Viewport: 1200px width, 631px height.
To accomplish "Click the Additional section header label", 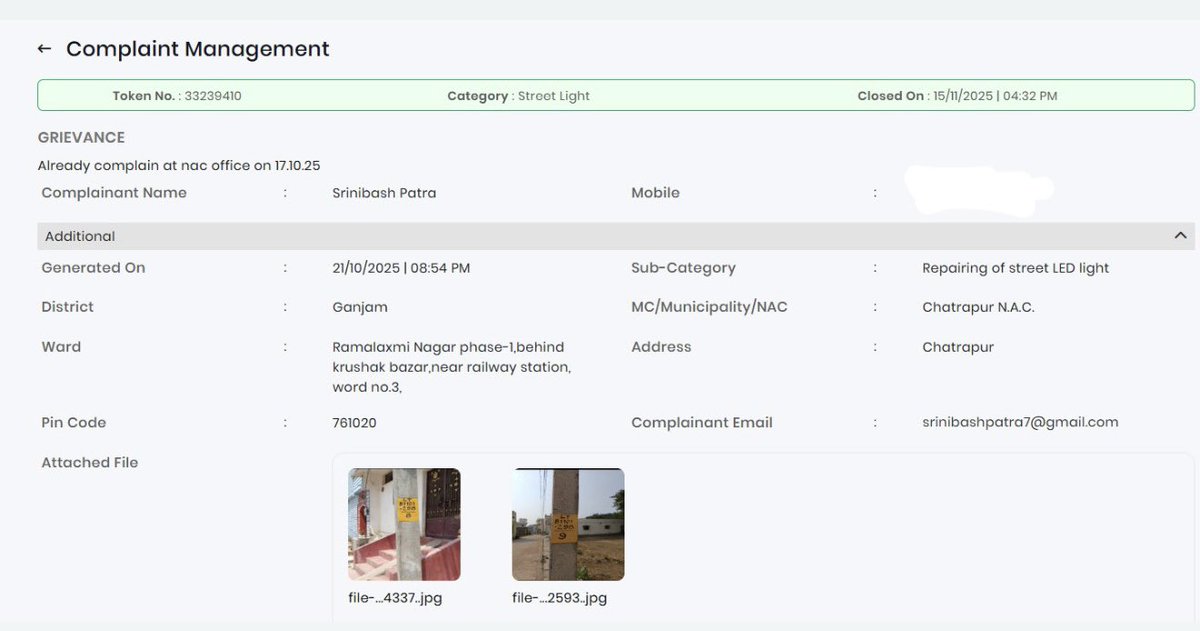I will (80, 236).
